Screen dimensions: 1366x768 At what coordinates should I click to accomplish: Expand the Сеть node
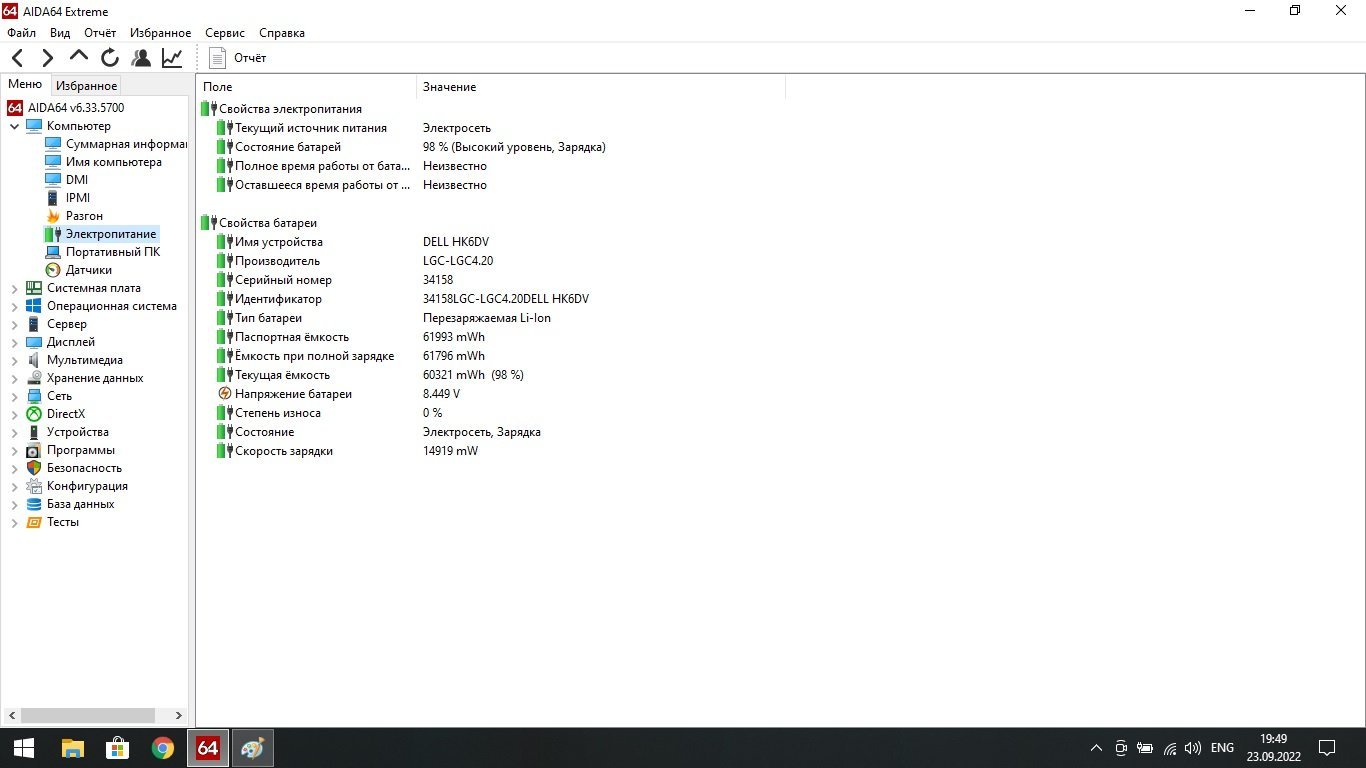point(15,396)
